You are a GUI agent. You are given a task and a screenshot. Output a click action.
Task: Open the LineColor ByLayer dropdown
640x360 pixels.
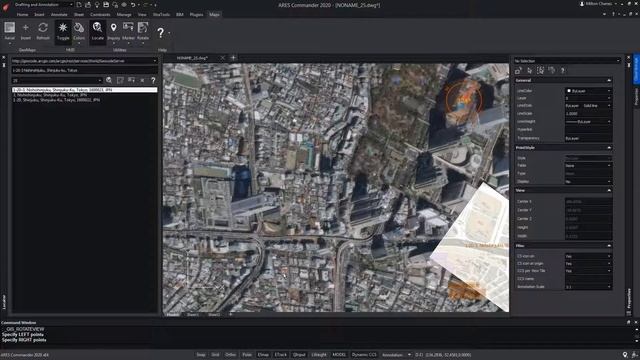click(x=609, y=91)
